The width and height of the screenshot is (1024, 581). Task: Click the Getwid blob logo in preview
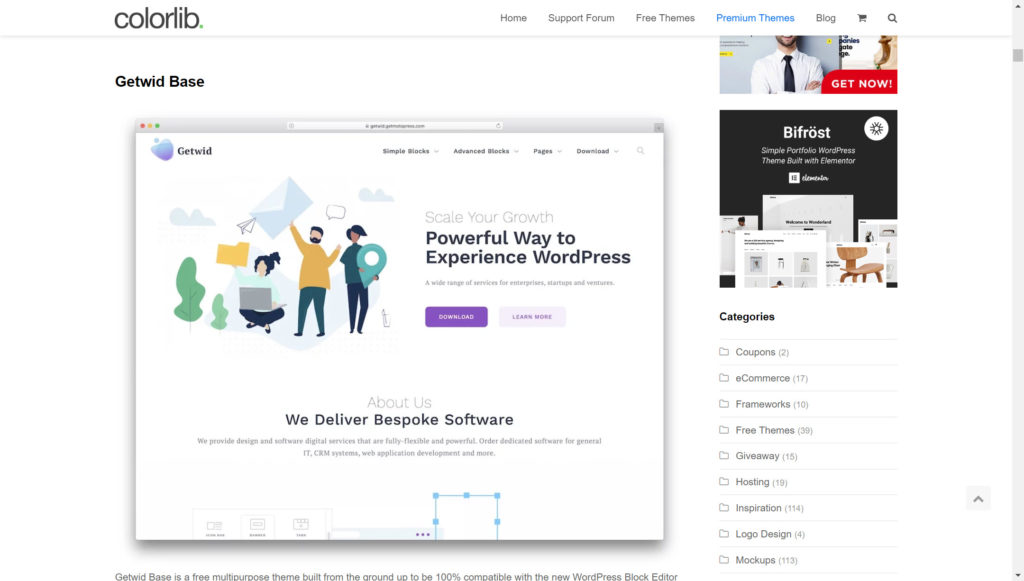[x=162, y=150]
